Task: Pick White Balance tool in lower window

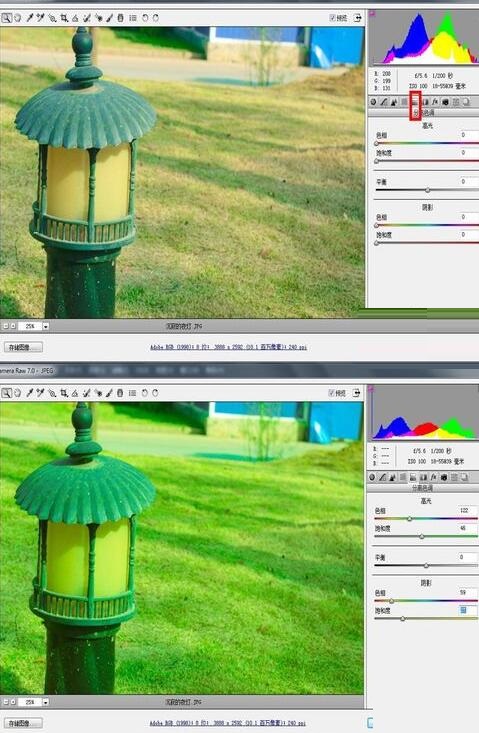Action: (x=30, y=393)
